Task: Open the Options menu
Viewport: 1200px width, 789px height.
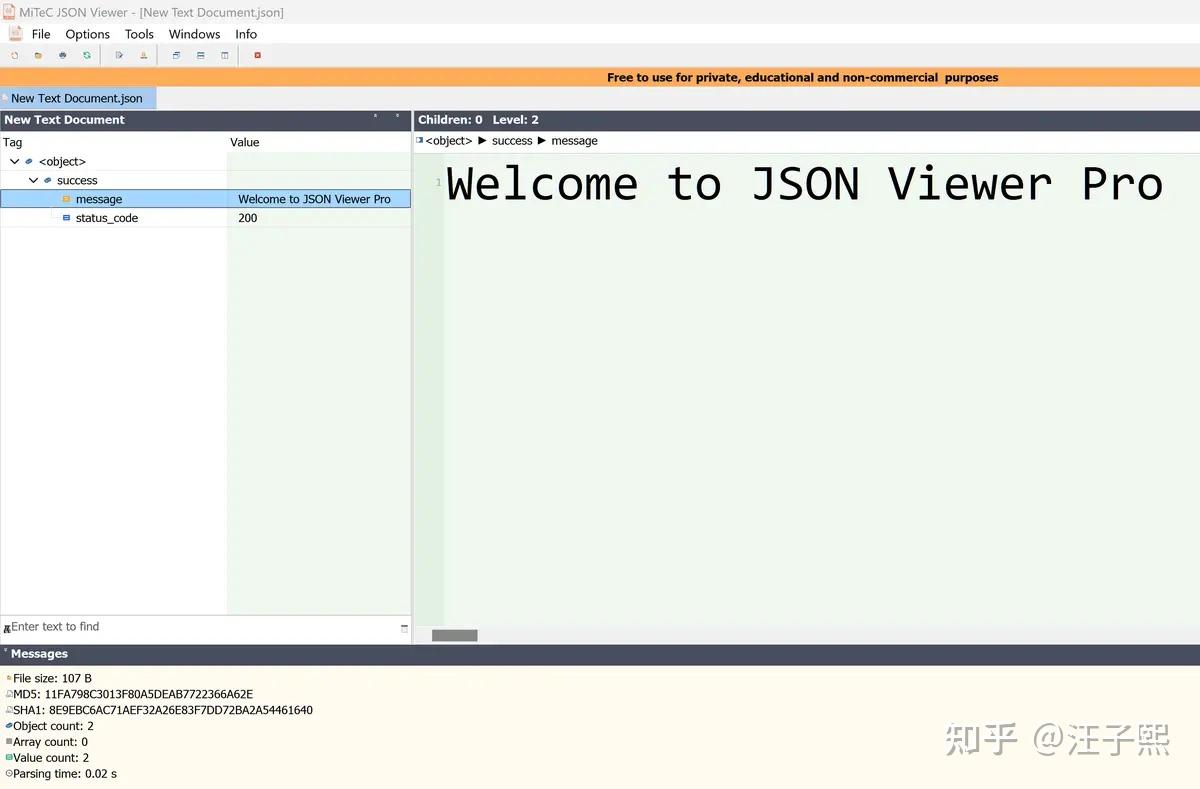Action: pyautogui.click(x=87, y=33)
